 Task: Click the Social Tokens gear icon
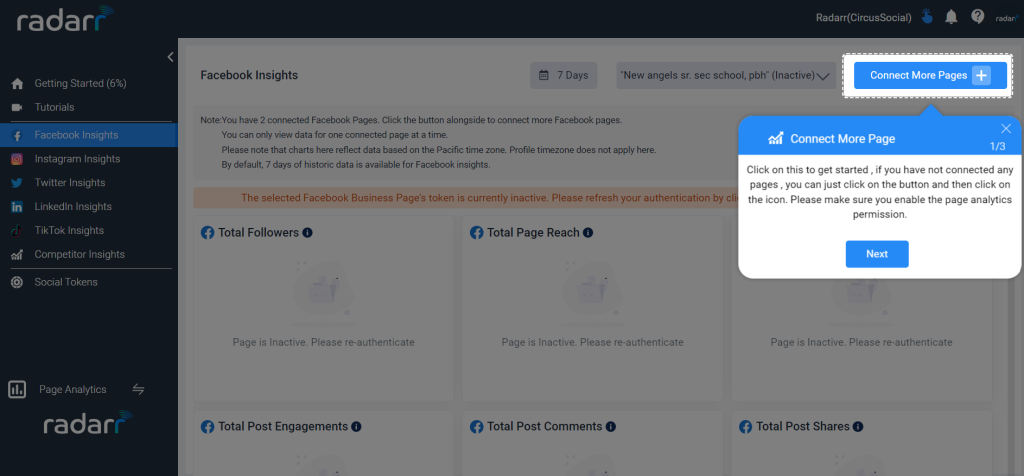(17, 282)
